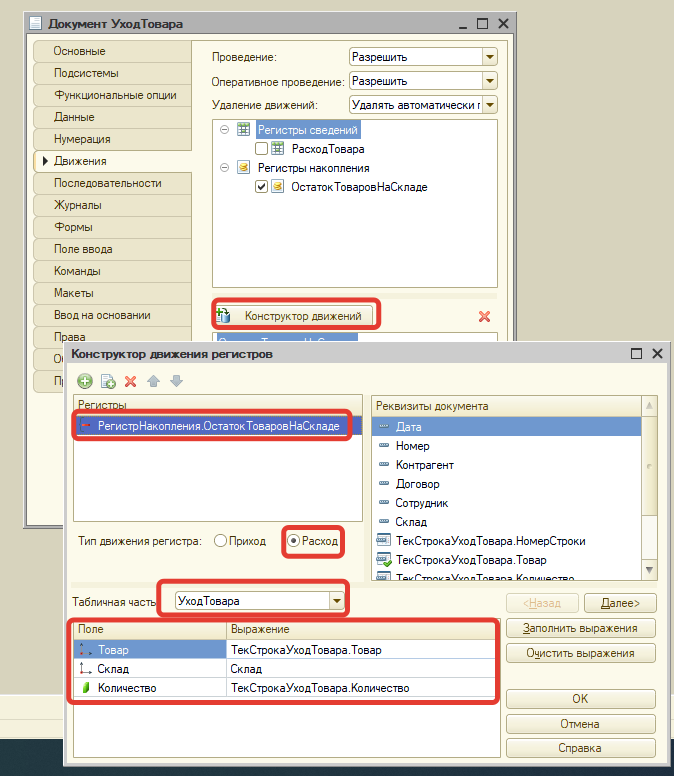
Task: Open the Команды tab
Action: 112,271
